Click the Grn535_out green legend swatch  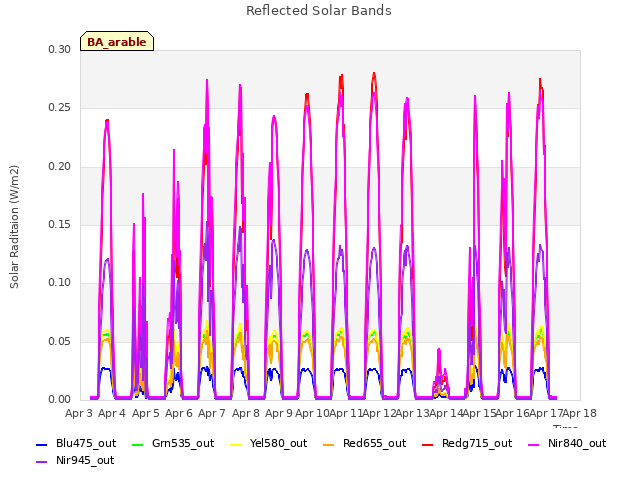(138, 444)
